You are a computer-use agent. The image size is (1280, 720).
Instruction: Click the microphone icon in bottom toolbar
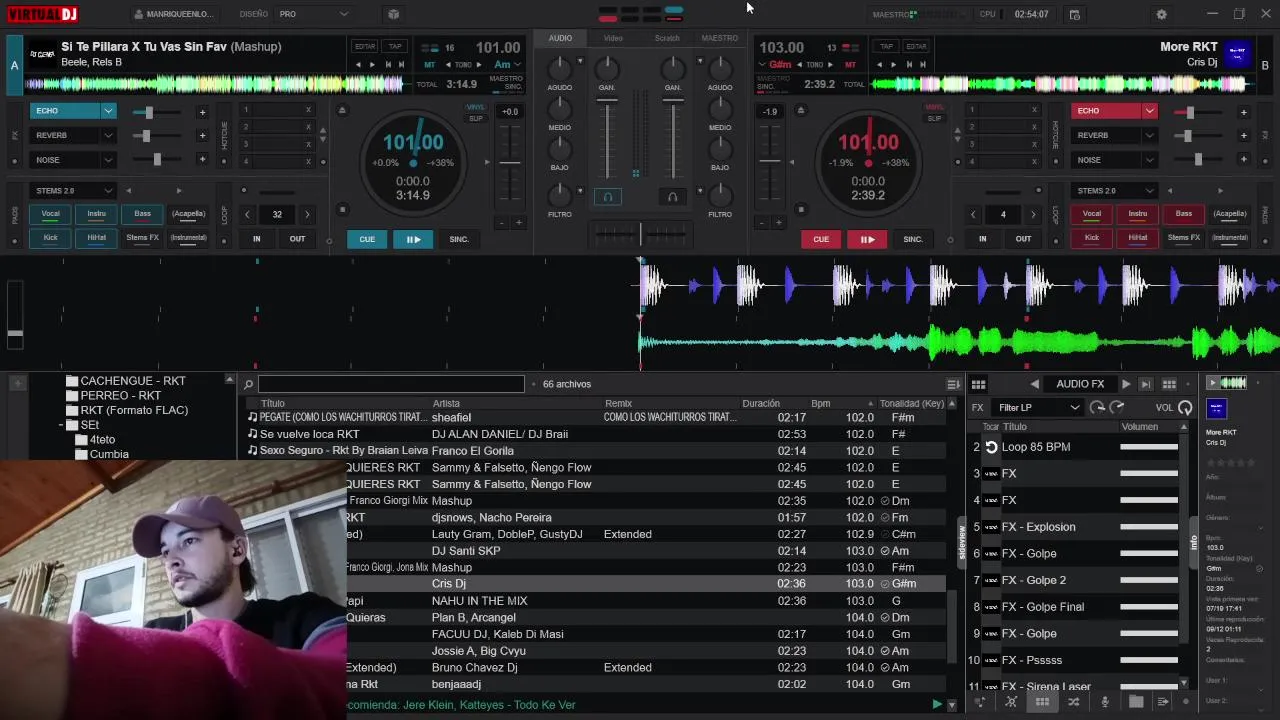click(1105, 702)
